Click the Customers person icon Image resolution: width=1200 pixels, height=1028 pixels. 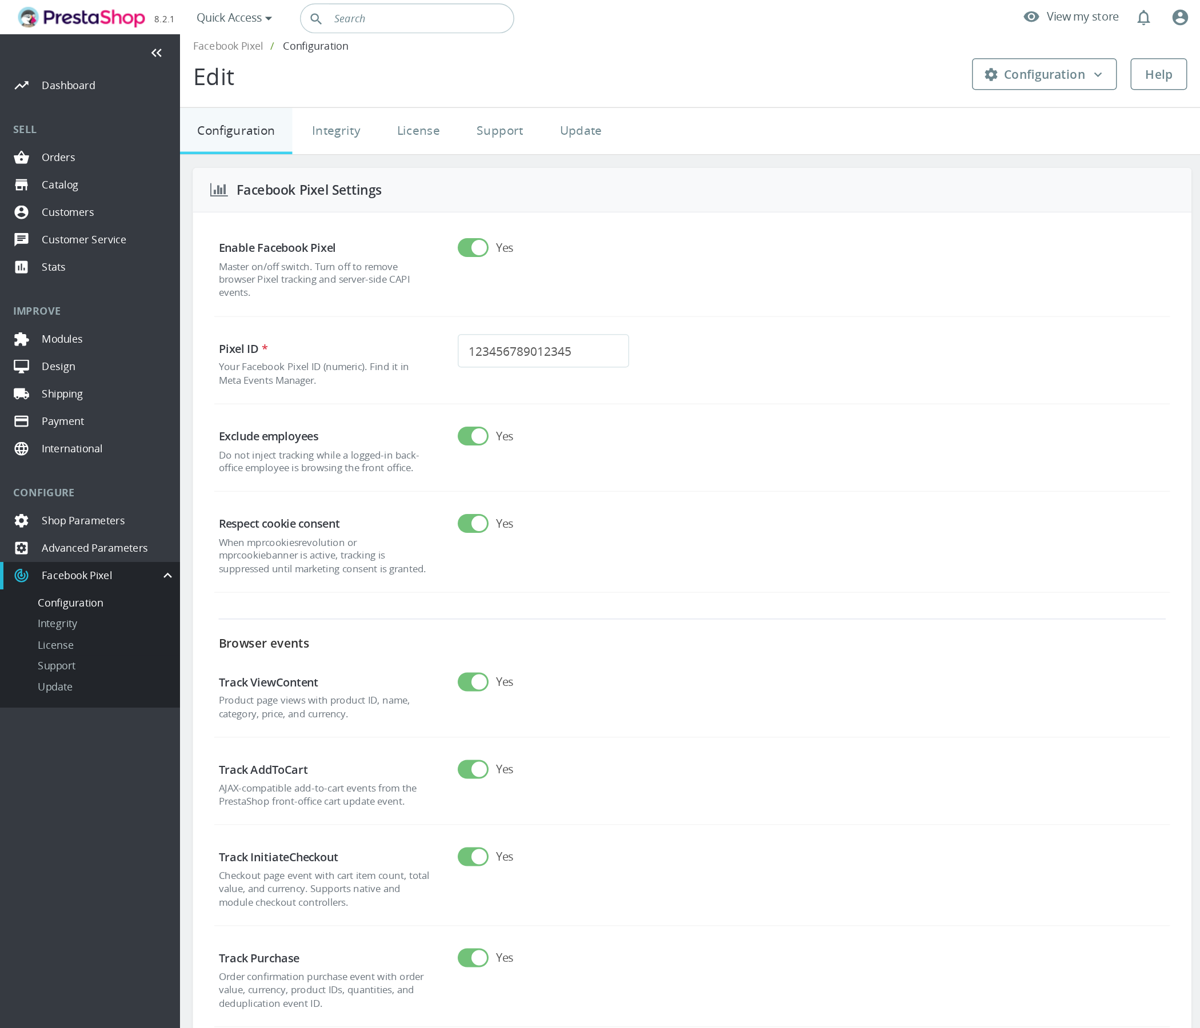pos(21,212)
